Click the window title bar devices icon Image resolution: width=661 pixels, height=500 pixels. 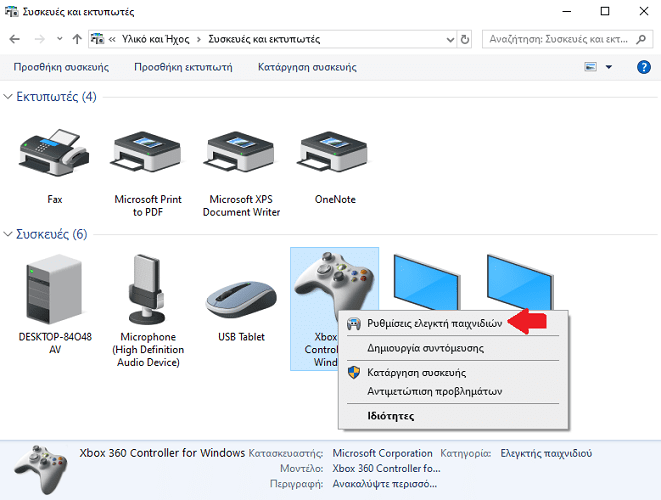point(11,11)
